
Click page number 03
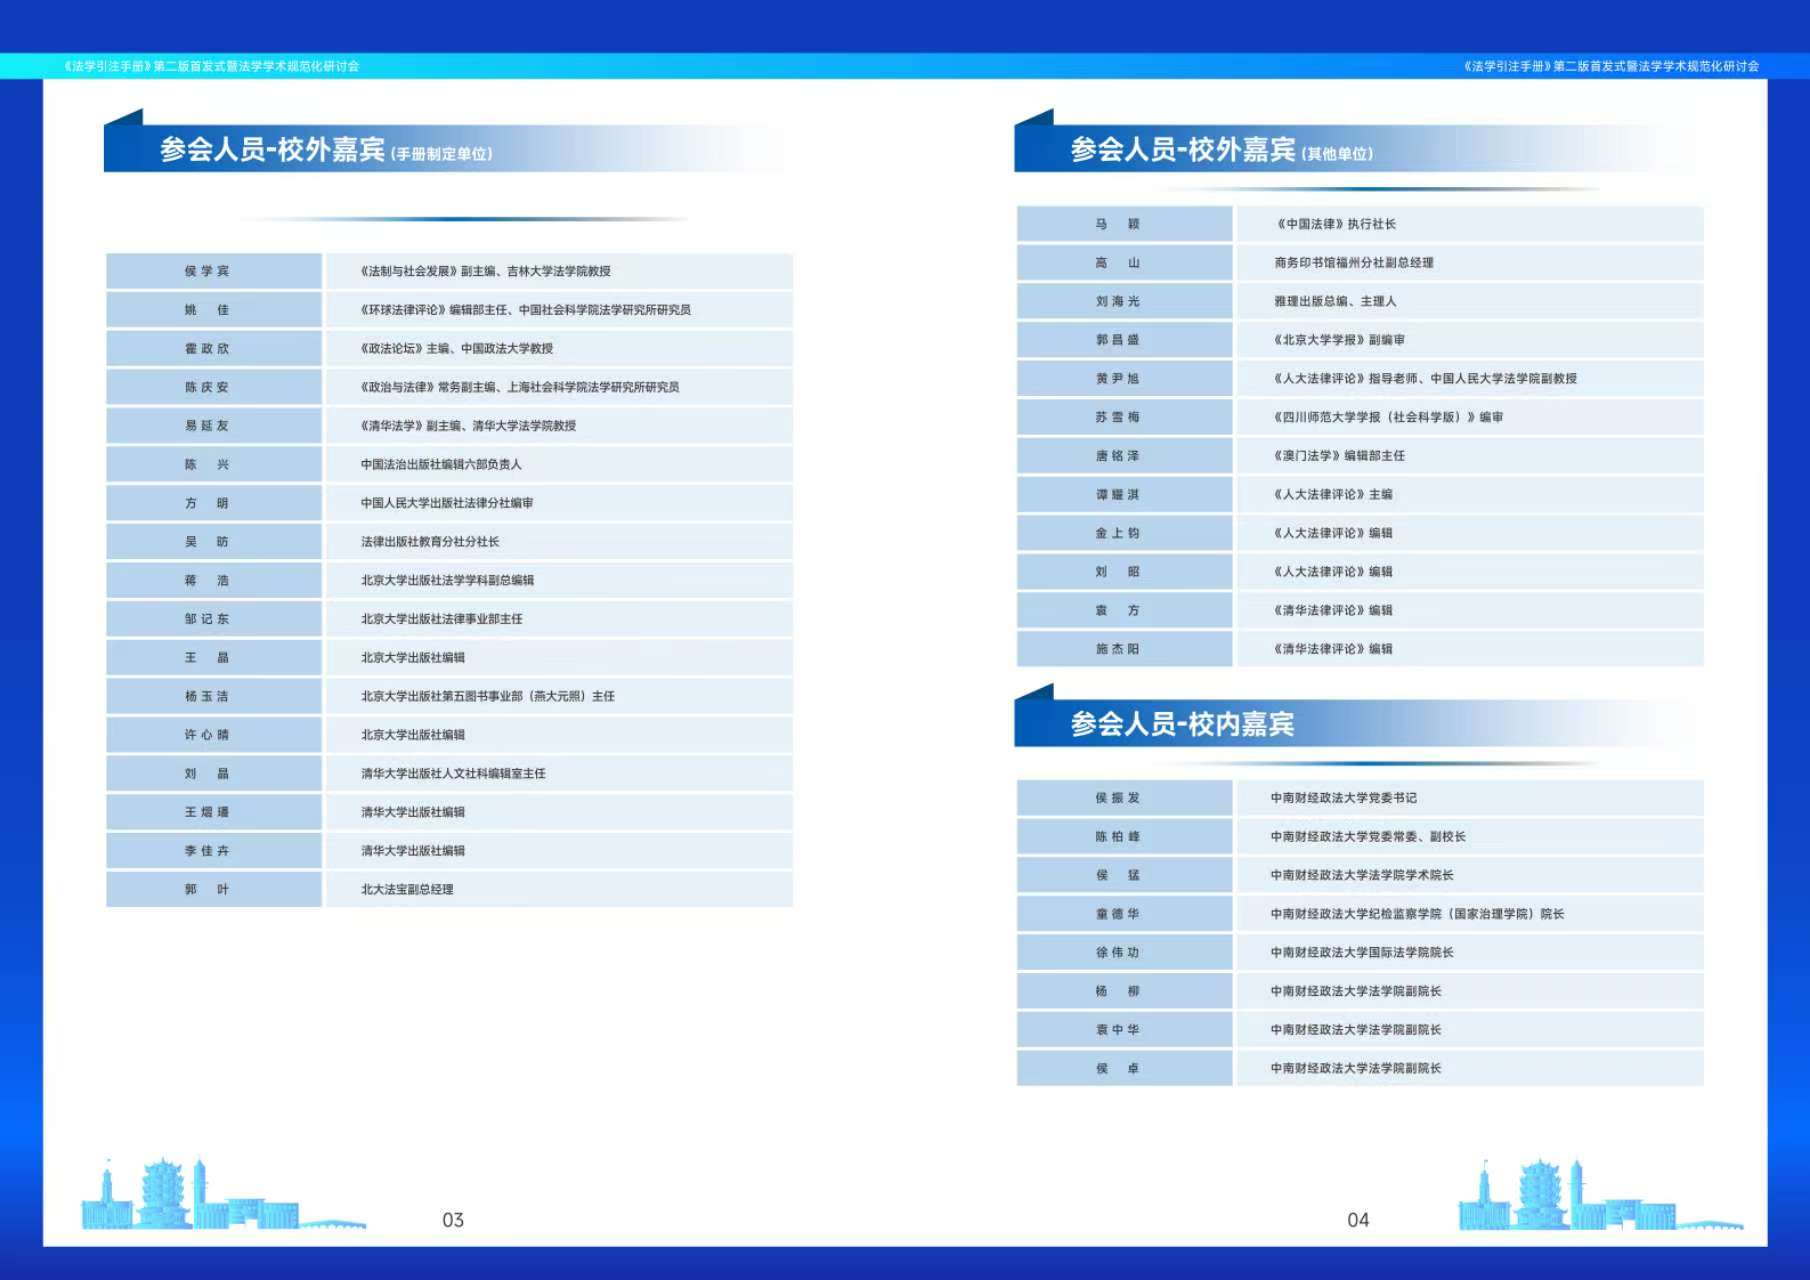(x=453, y=1220)
